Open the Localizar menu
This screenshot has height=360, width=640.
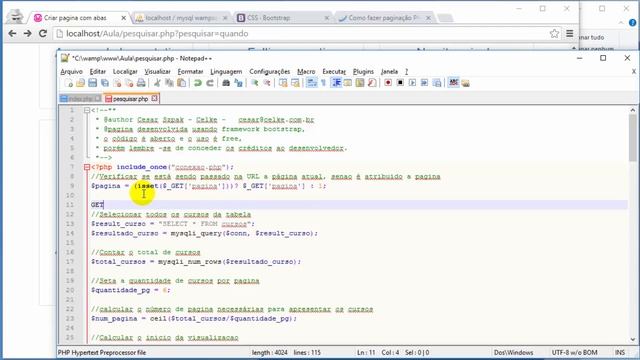tap(125, 71)
